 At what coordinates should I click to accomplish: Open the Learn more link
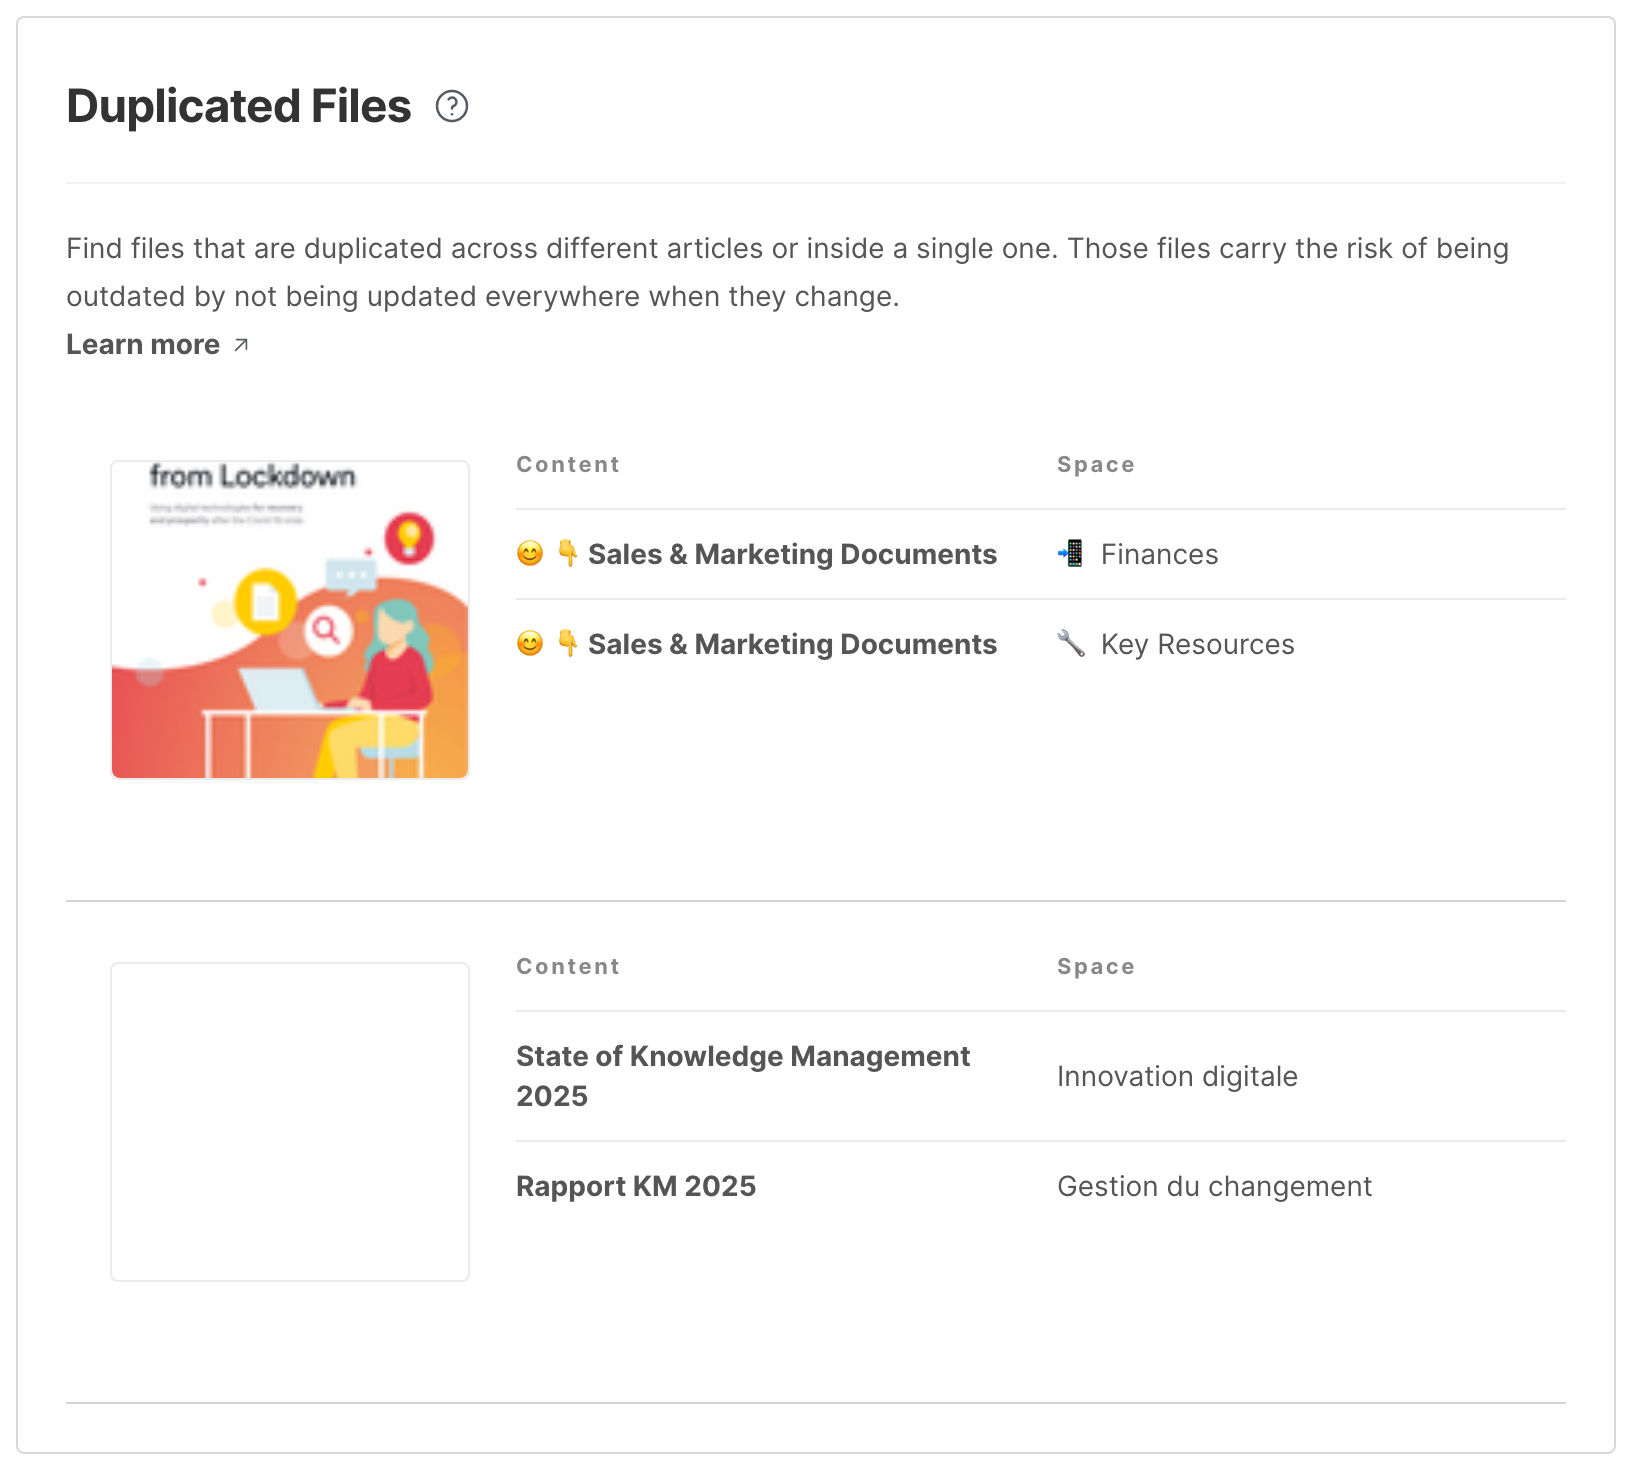(158, 344)
